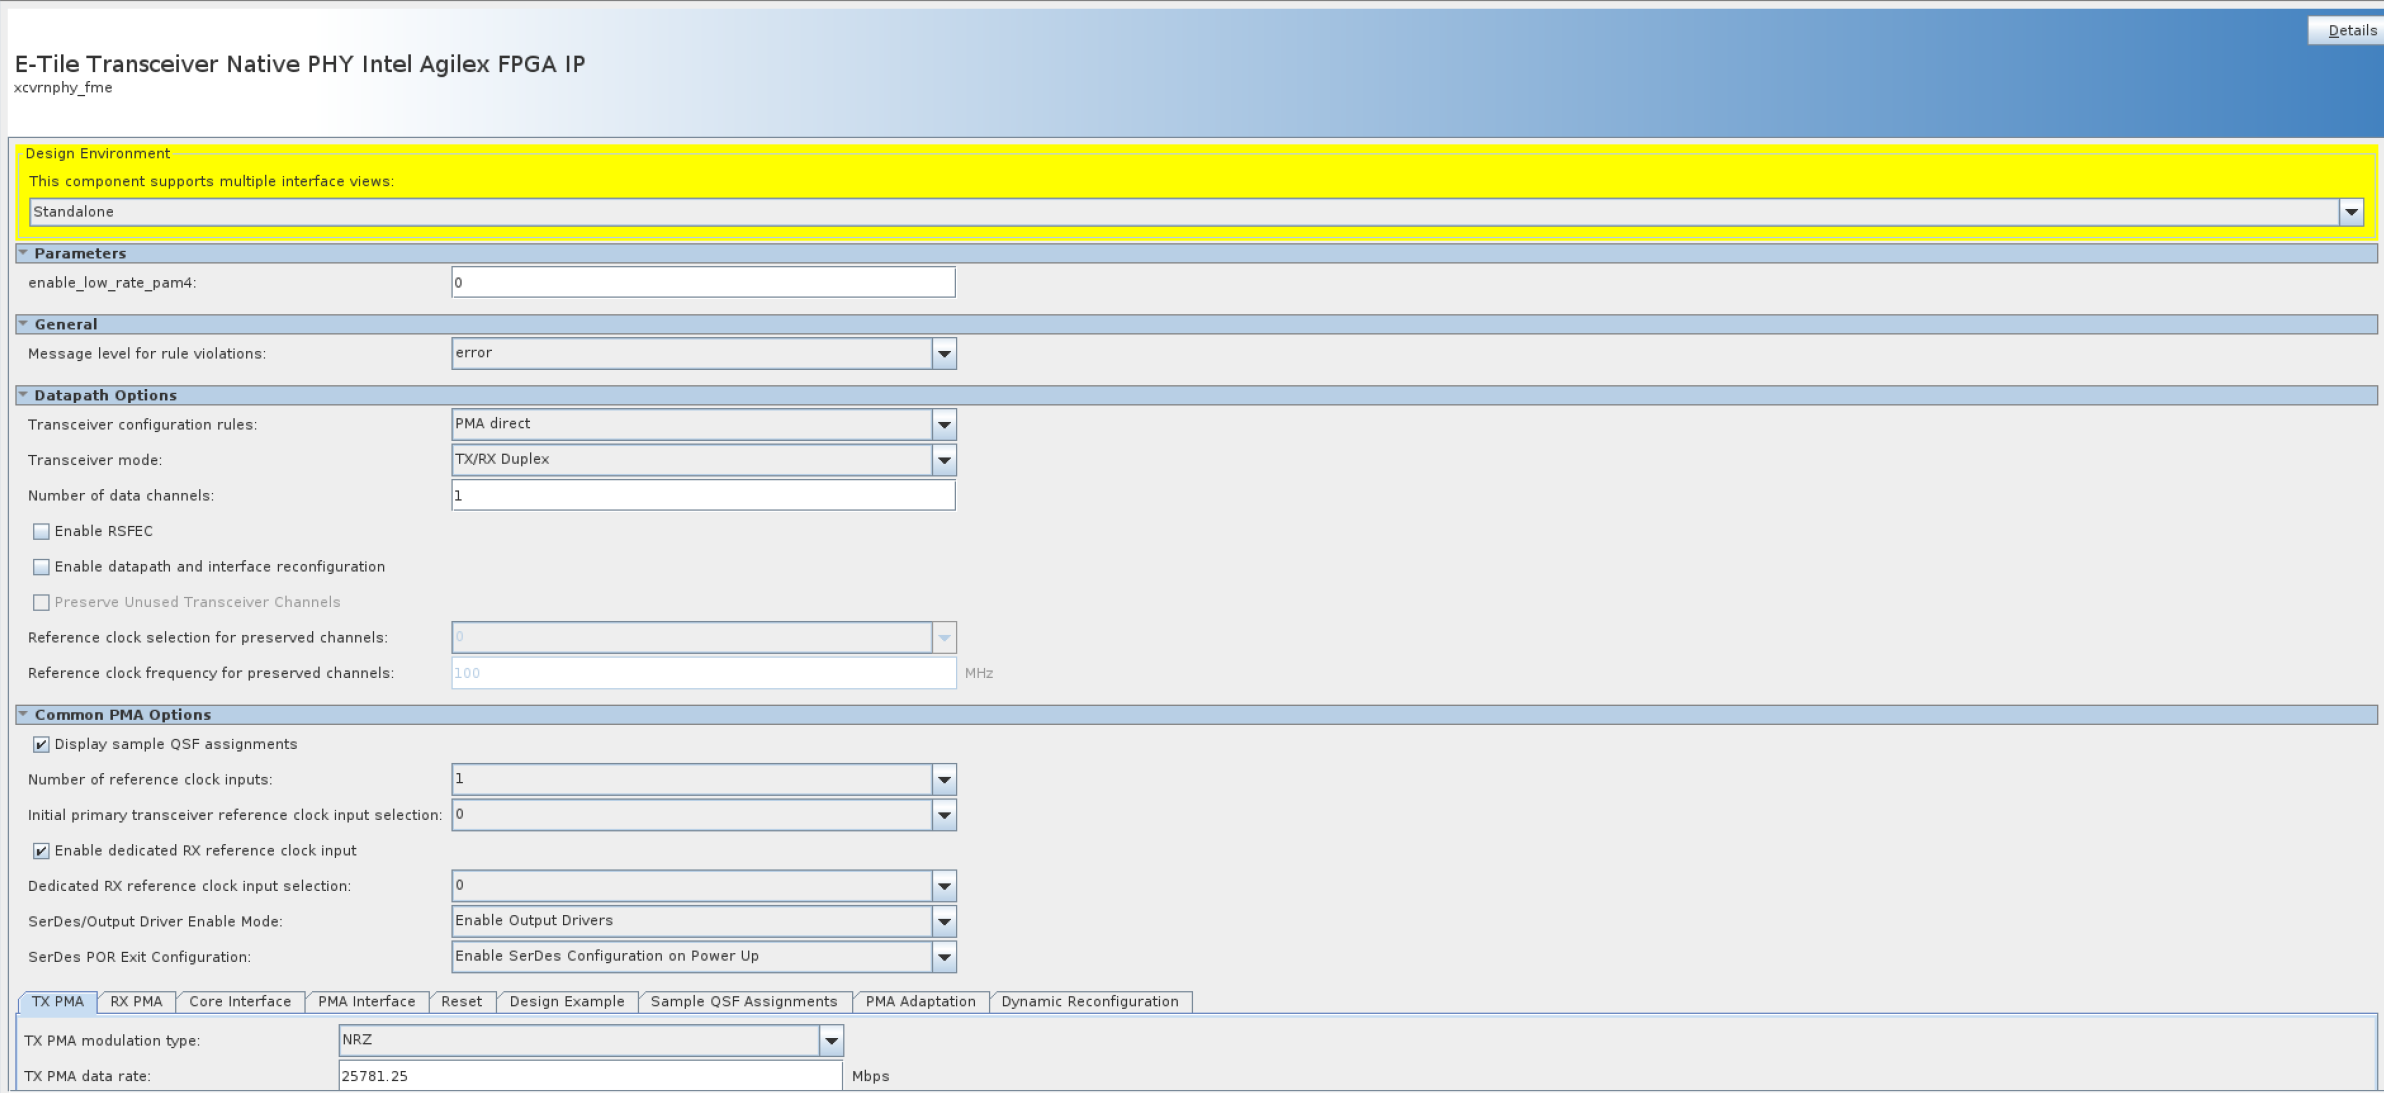This screenshot has width=2384, height=1093.
Task: Click the Number of data channels field
Action: click(x=702, y=496)
